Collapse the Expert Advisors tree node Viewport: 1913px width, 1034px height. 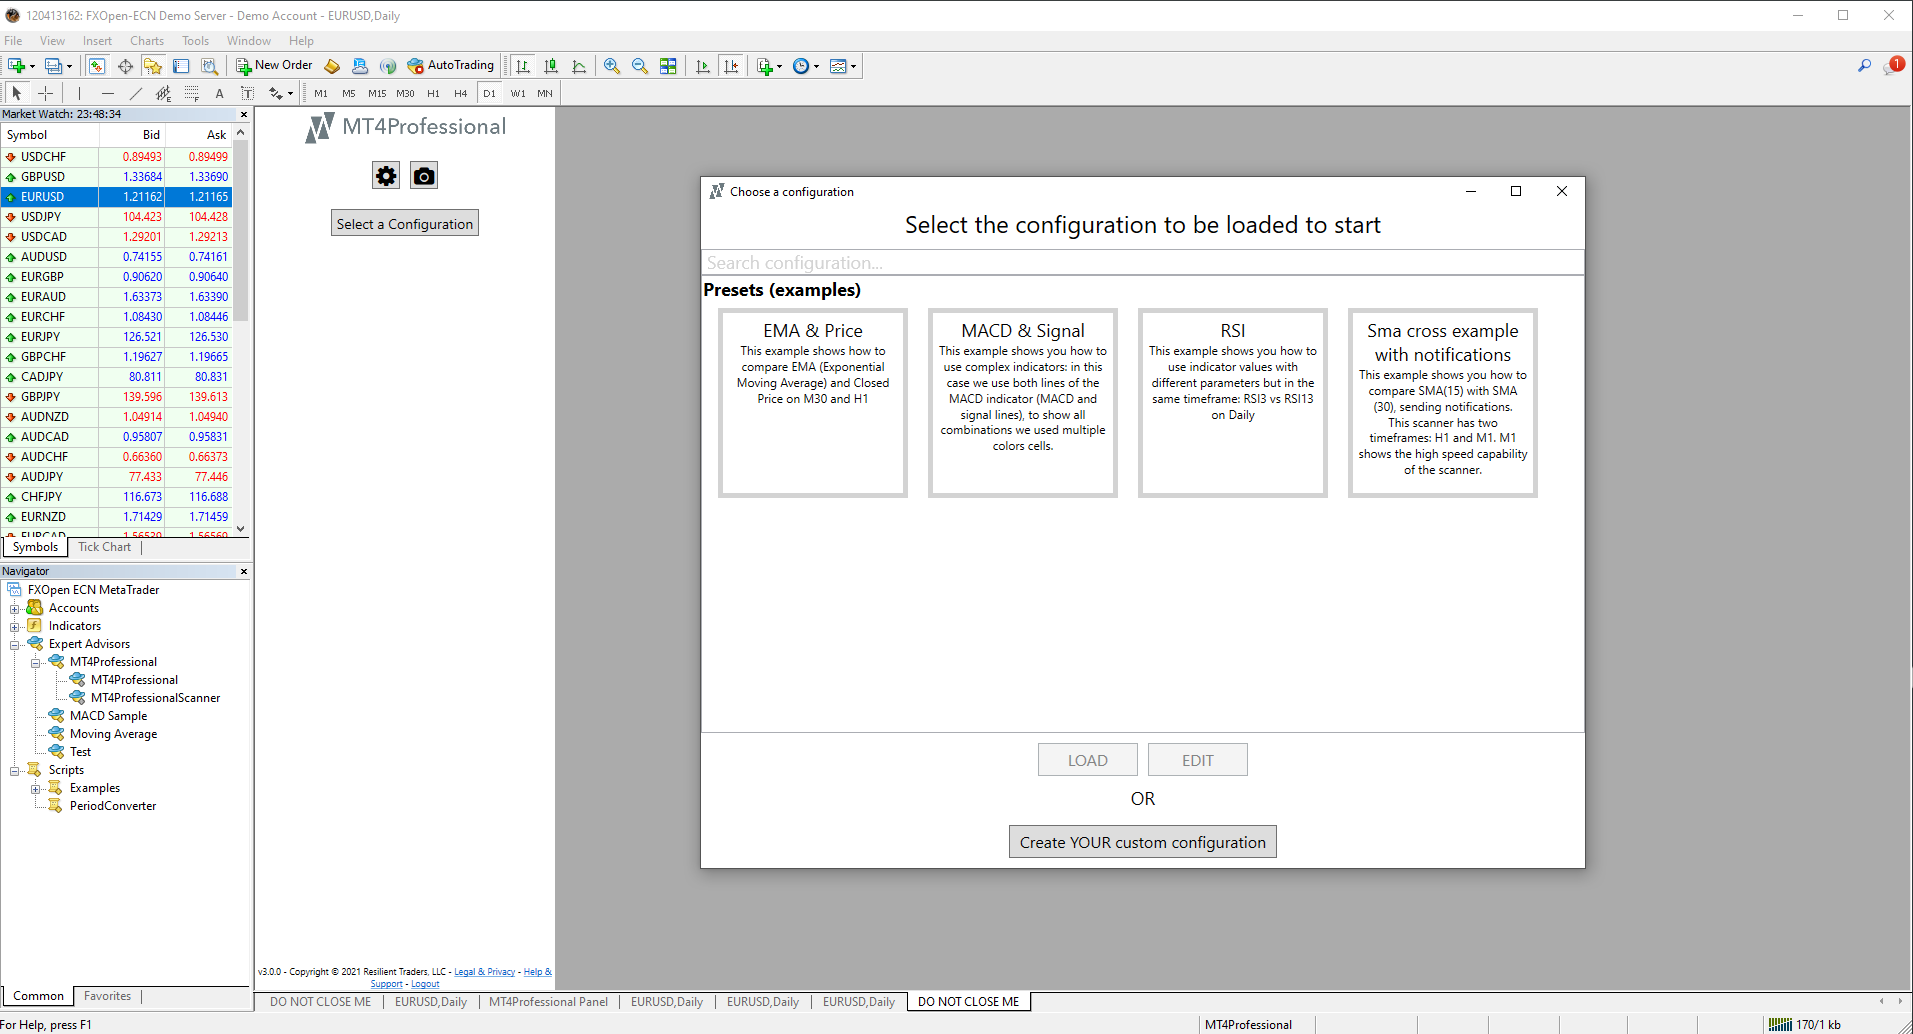click(x=15, y=644)
